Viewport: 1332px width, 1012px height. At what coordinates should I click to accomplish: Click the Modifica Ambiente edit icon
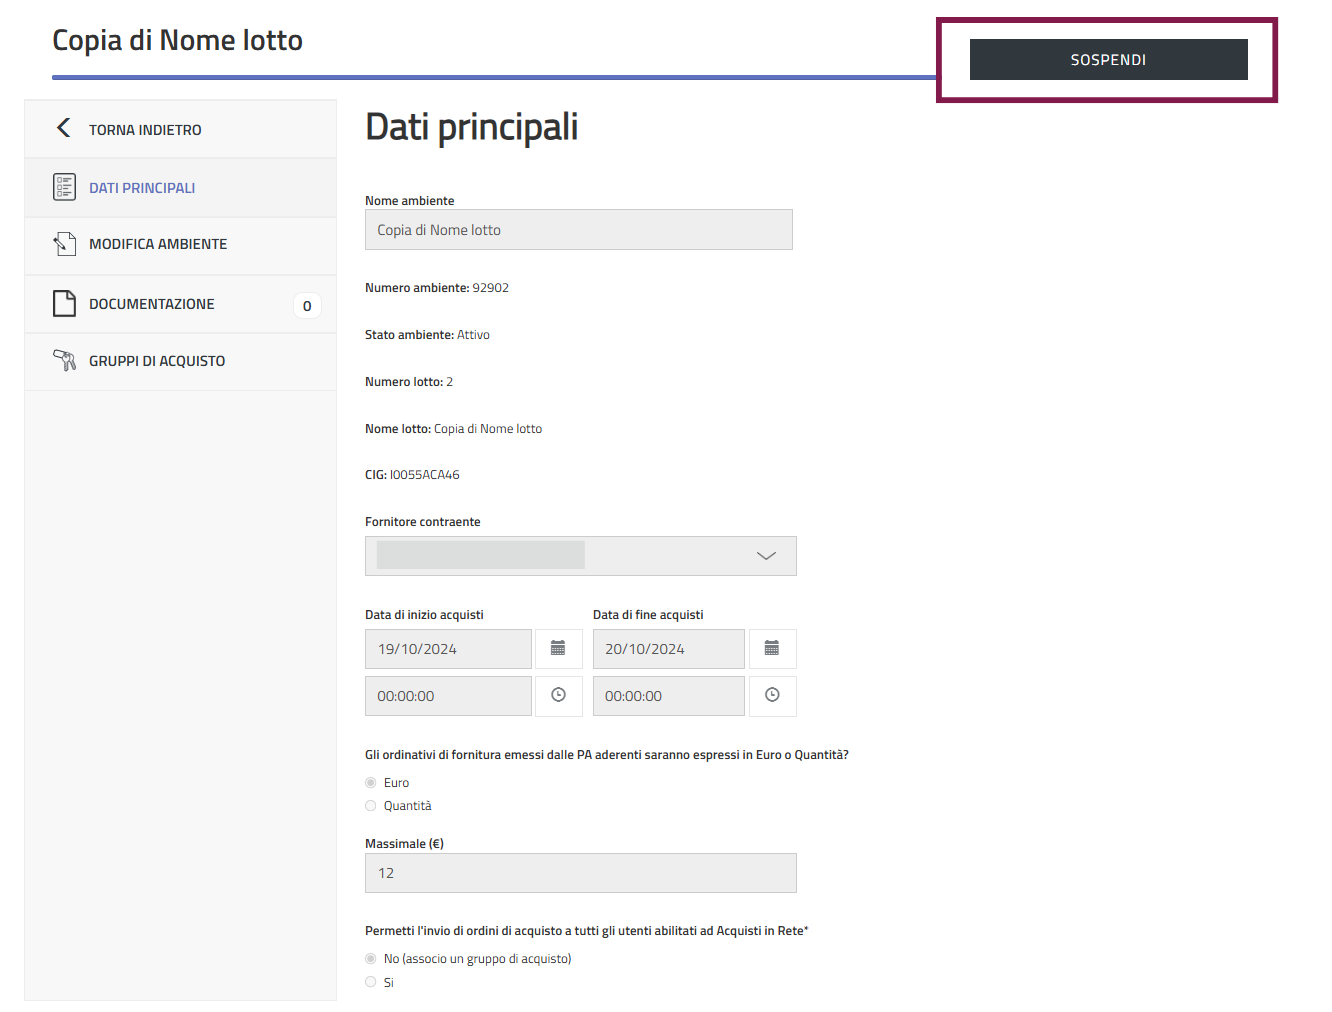click(64, 244)
